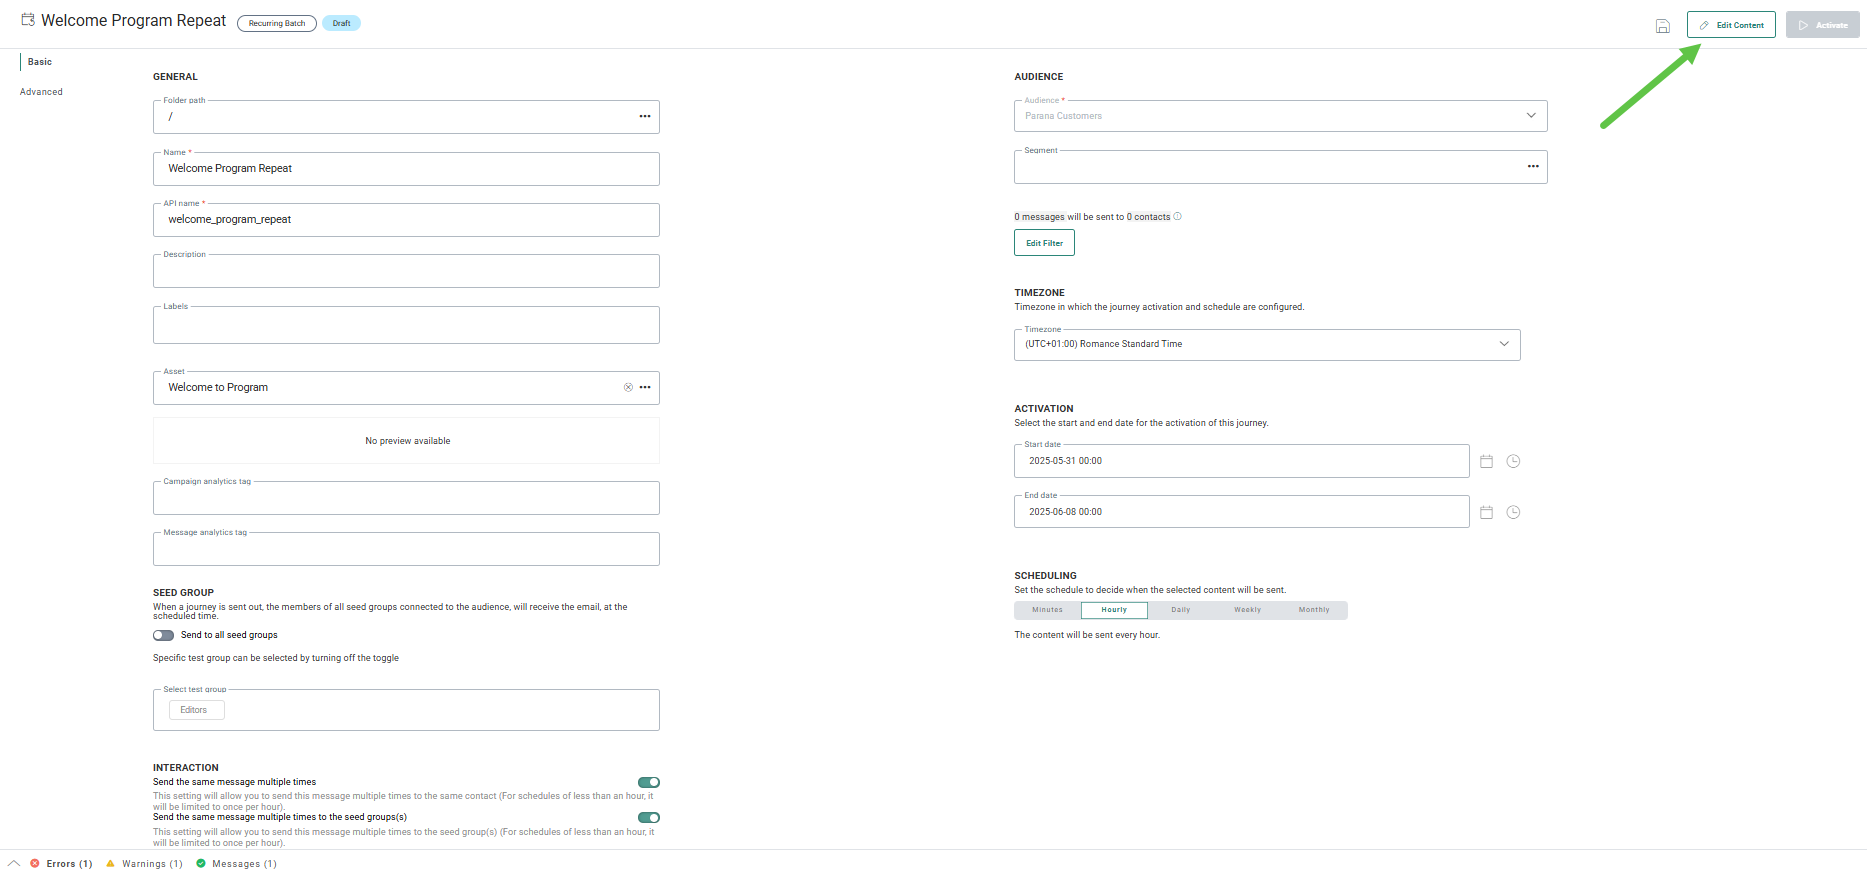
Task: Toggle Send the same message multiple times
Action: point(649,783)
